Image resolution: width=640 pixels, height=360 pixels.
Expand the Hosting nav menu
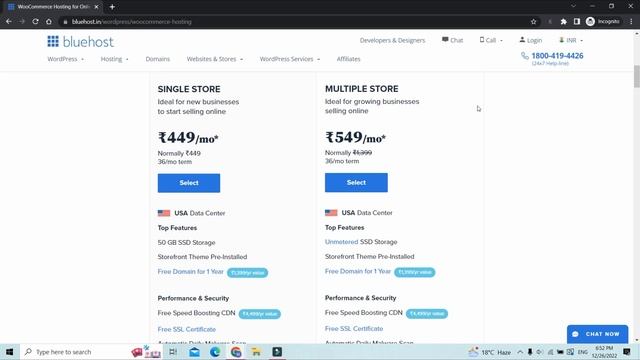(x=115, y=59)
